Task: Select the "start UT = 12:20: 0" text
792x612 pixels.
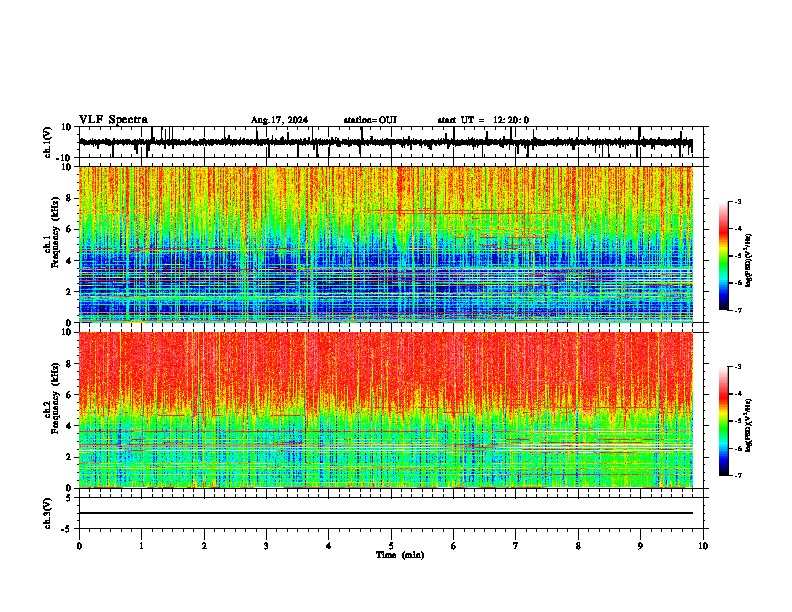Action: 483,120
